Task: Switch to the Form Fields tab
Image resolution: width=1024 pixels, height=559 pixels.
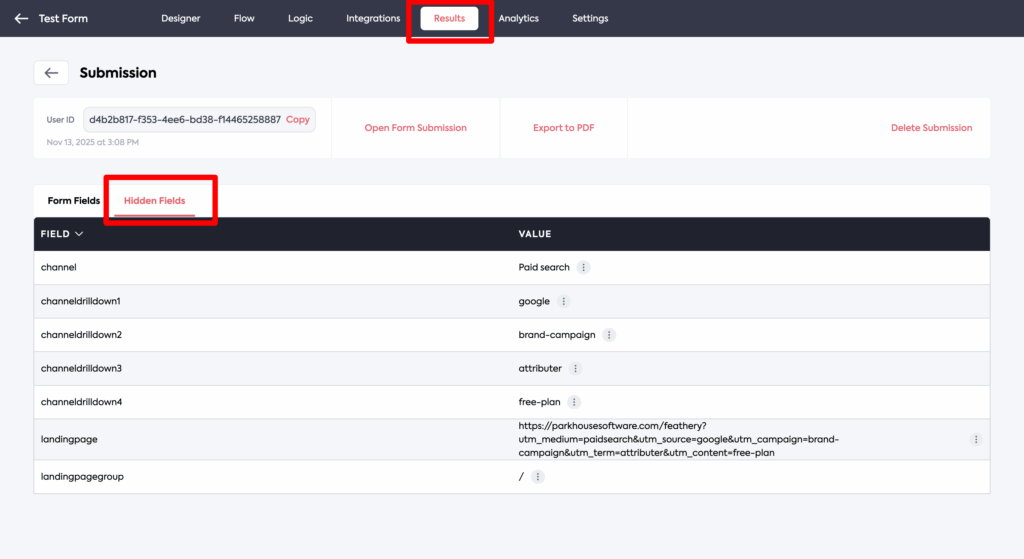Action: (x=74, y=201)
